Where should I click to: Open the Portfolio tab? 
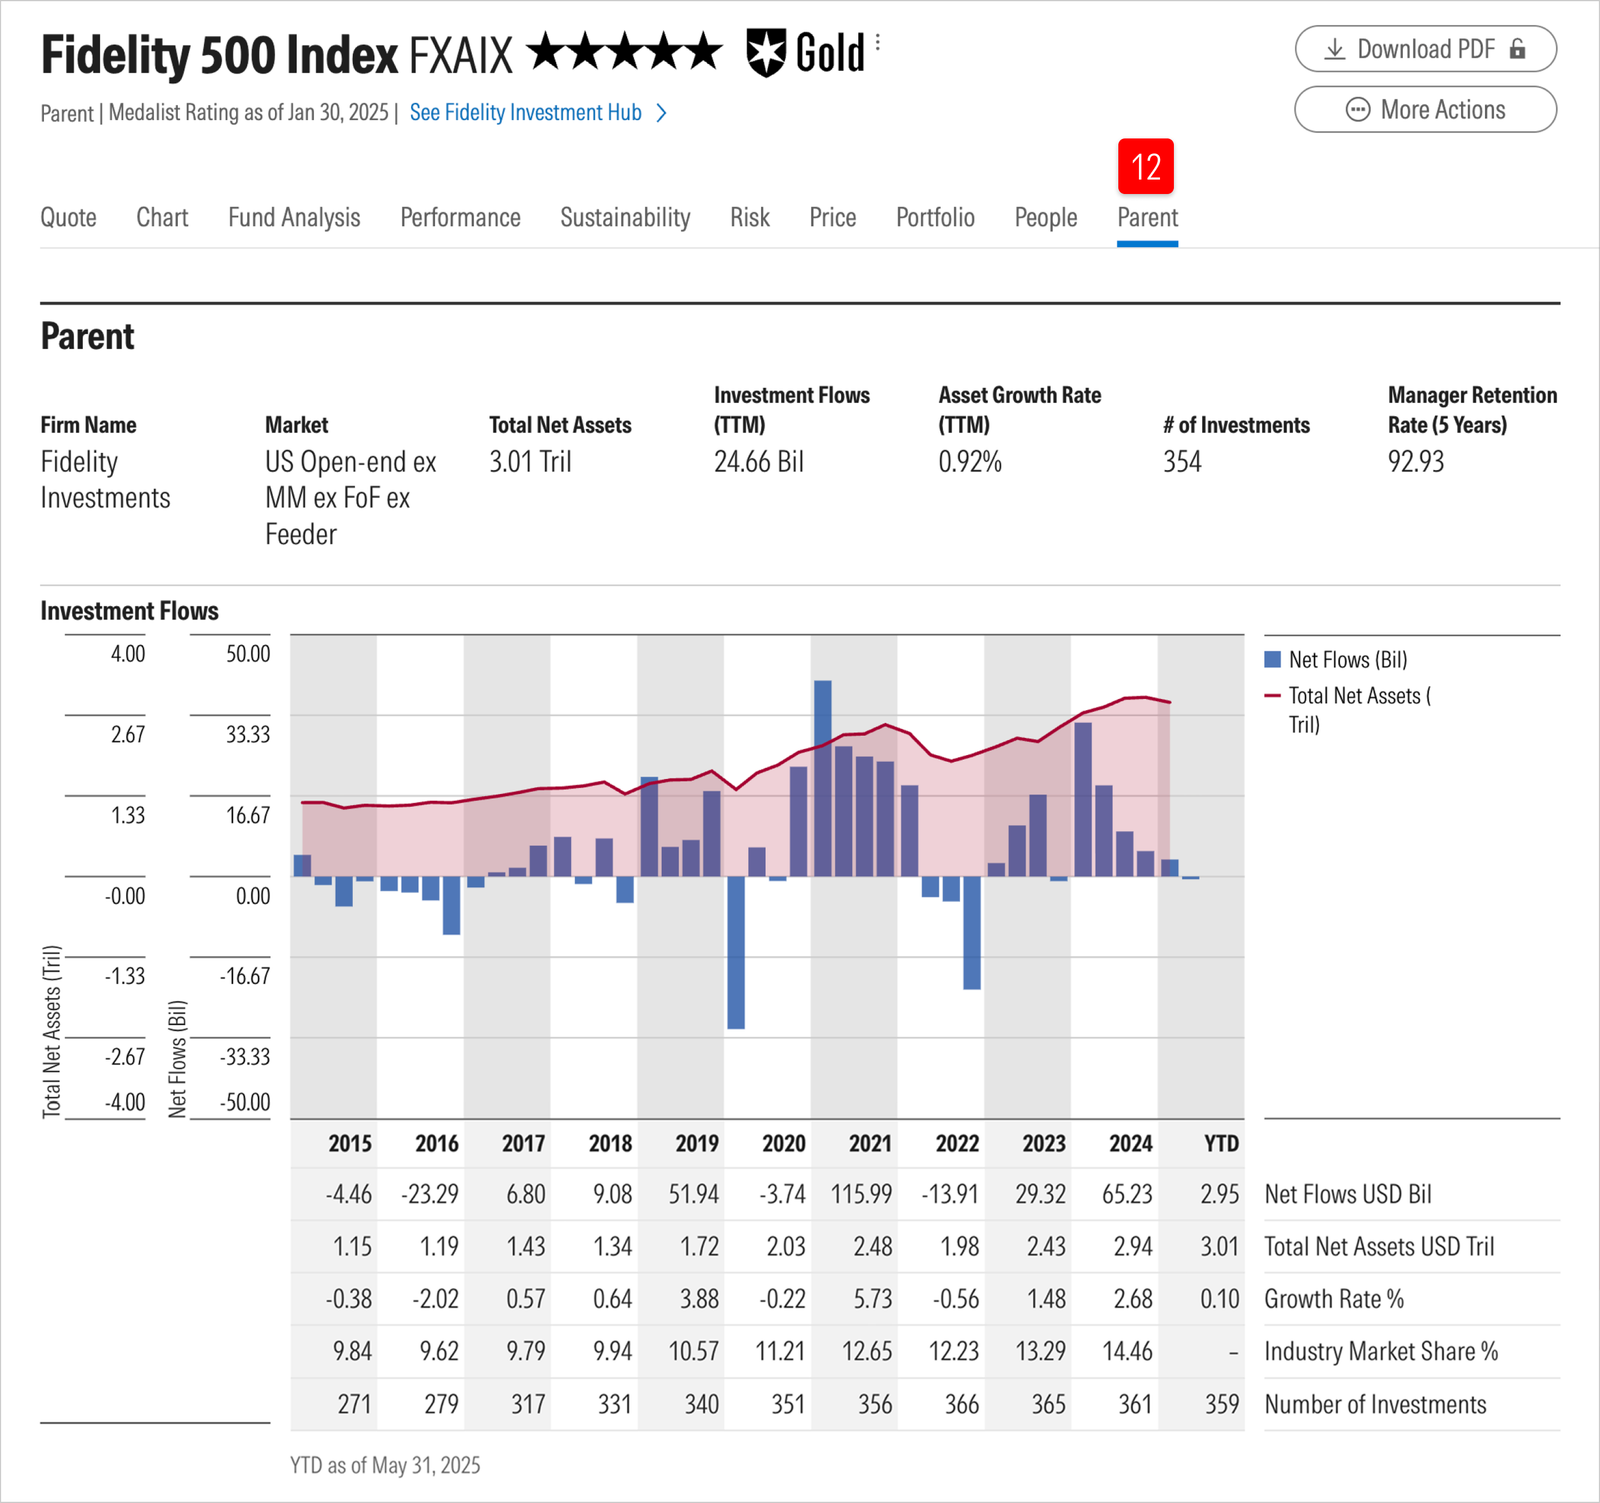(935, 217)
